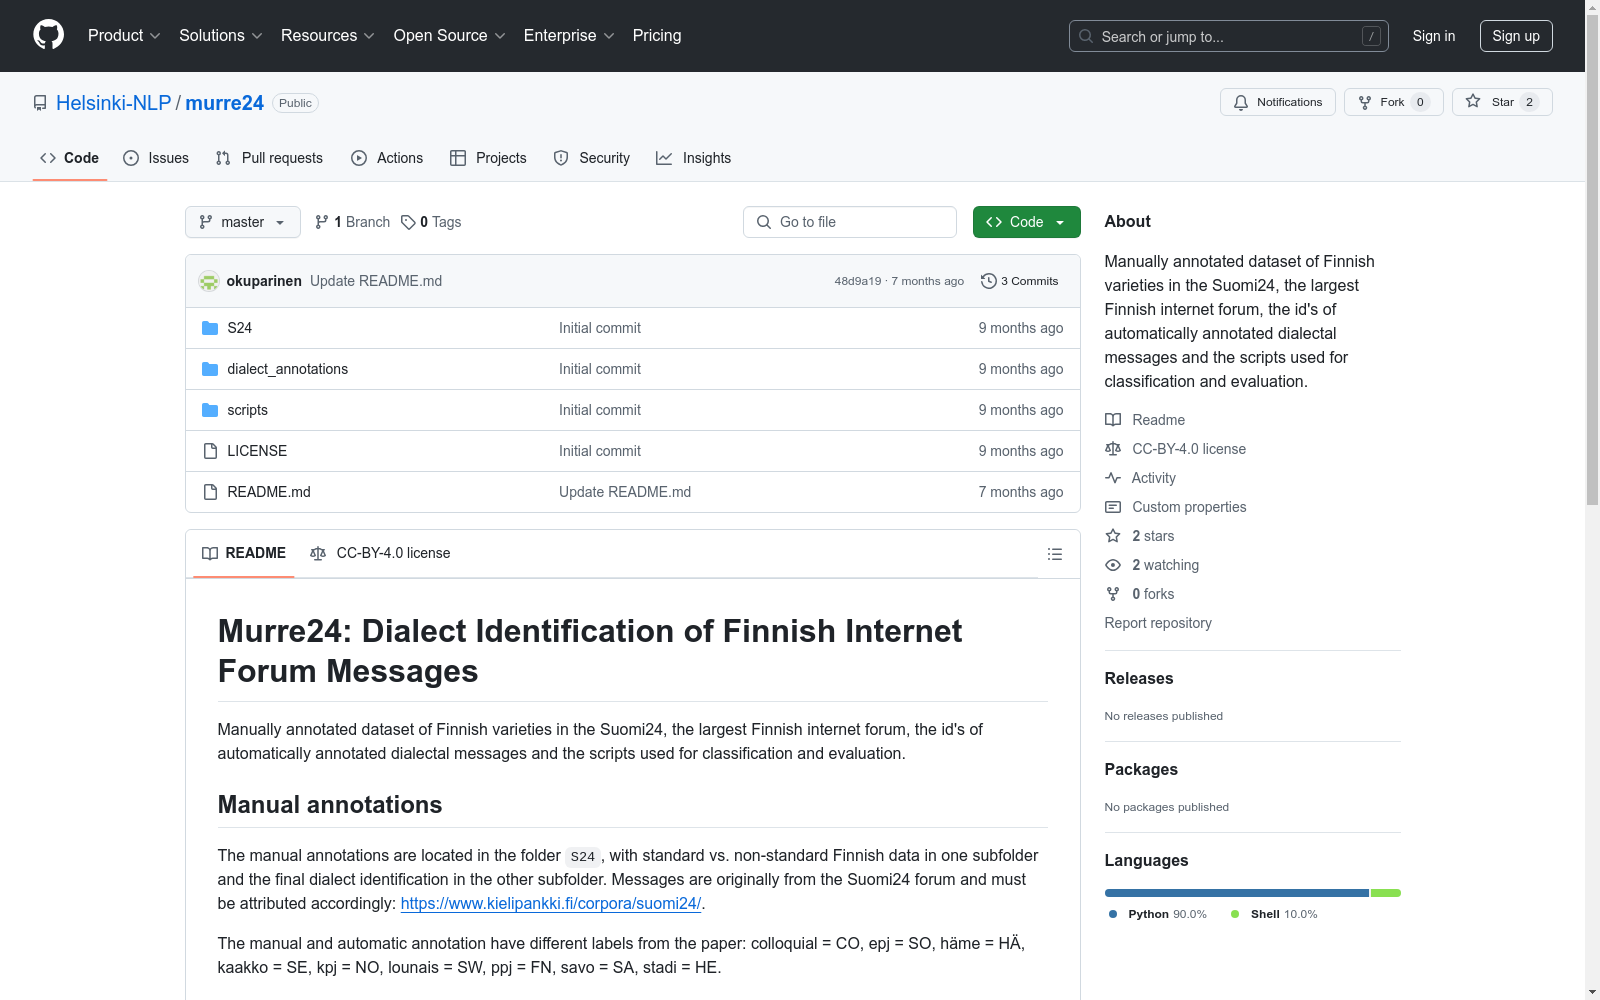Click the S24 folder icon
The height and width of the screenshot is (1000, 1600).
pyautogui.click(x=210, y=328)
